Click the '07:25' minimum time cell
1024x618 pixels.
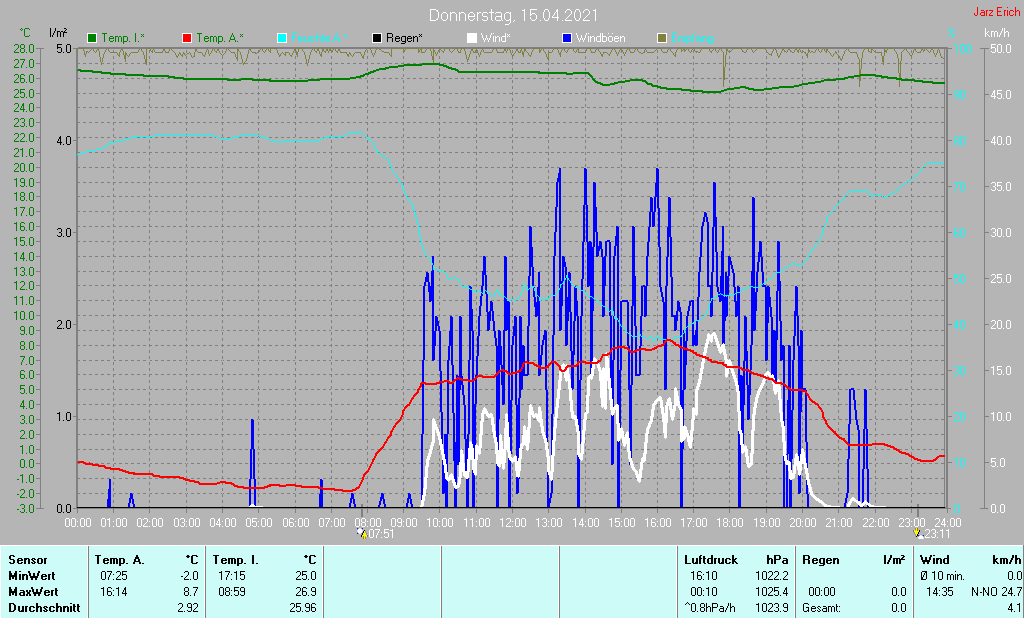tap(114, 576)
